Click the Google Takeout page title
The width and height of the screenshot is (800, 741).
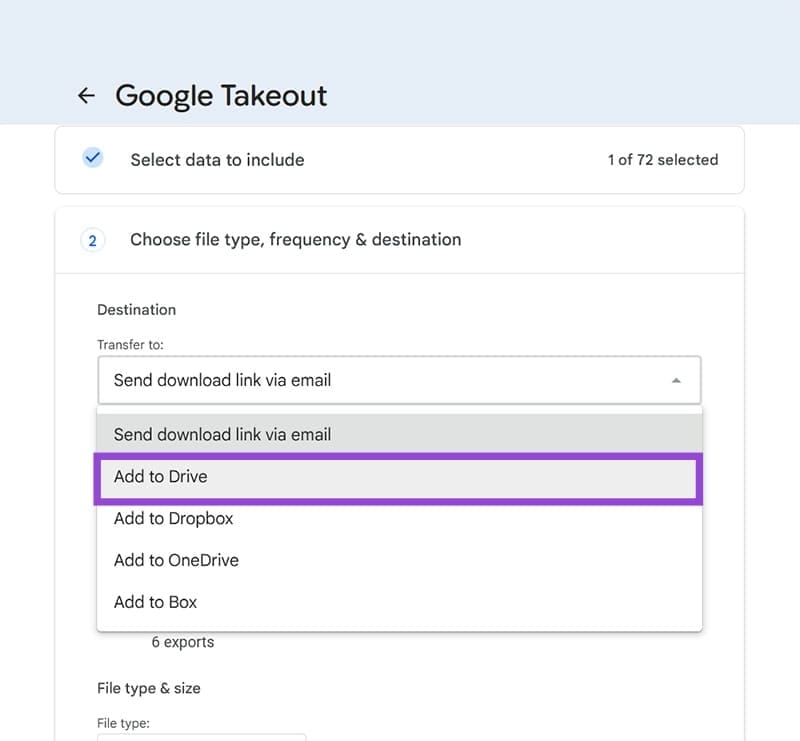click(x=221, y=96)
